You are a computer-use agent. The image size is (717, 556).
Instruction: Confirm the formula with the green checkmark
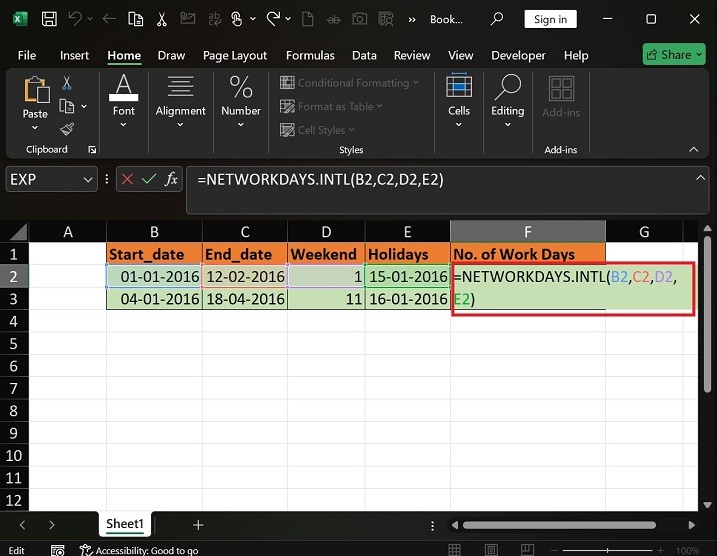[x=149, y=179]
